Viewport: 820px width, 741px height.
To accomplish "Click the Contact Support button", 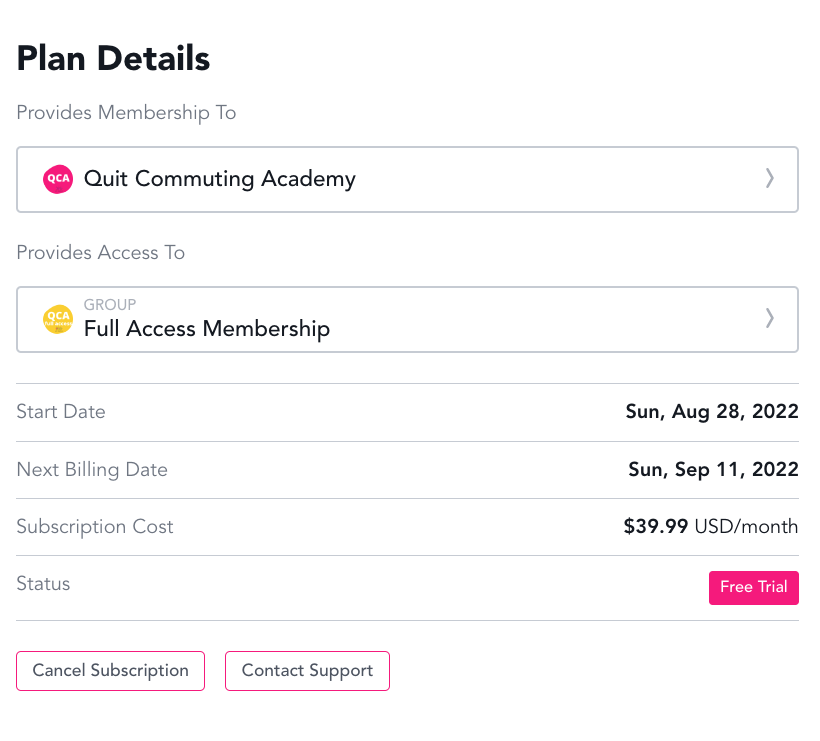I will (307, 671).
